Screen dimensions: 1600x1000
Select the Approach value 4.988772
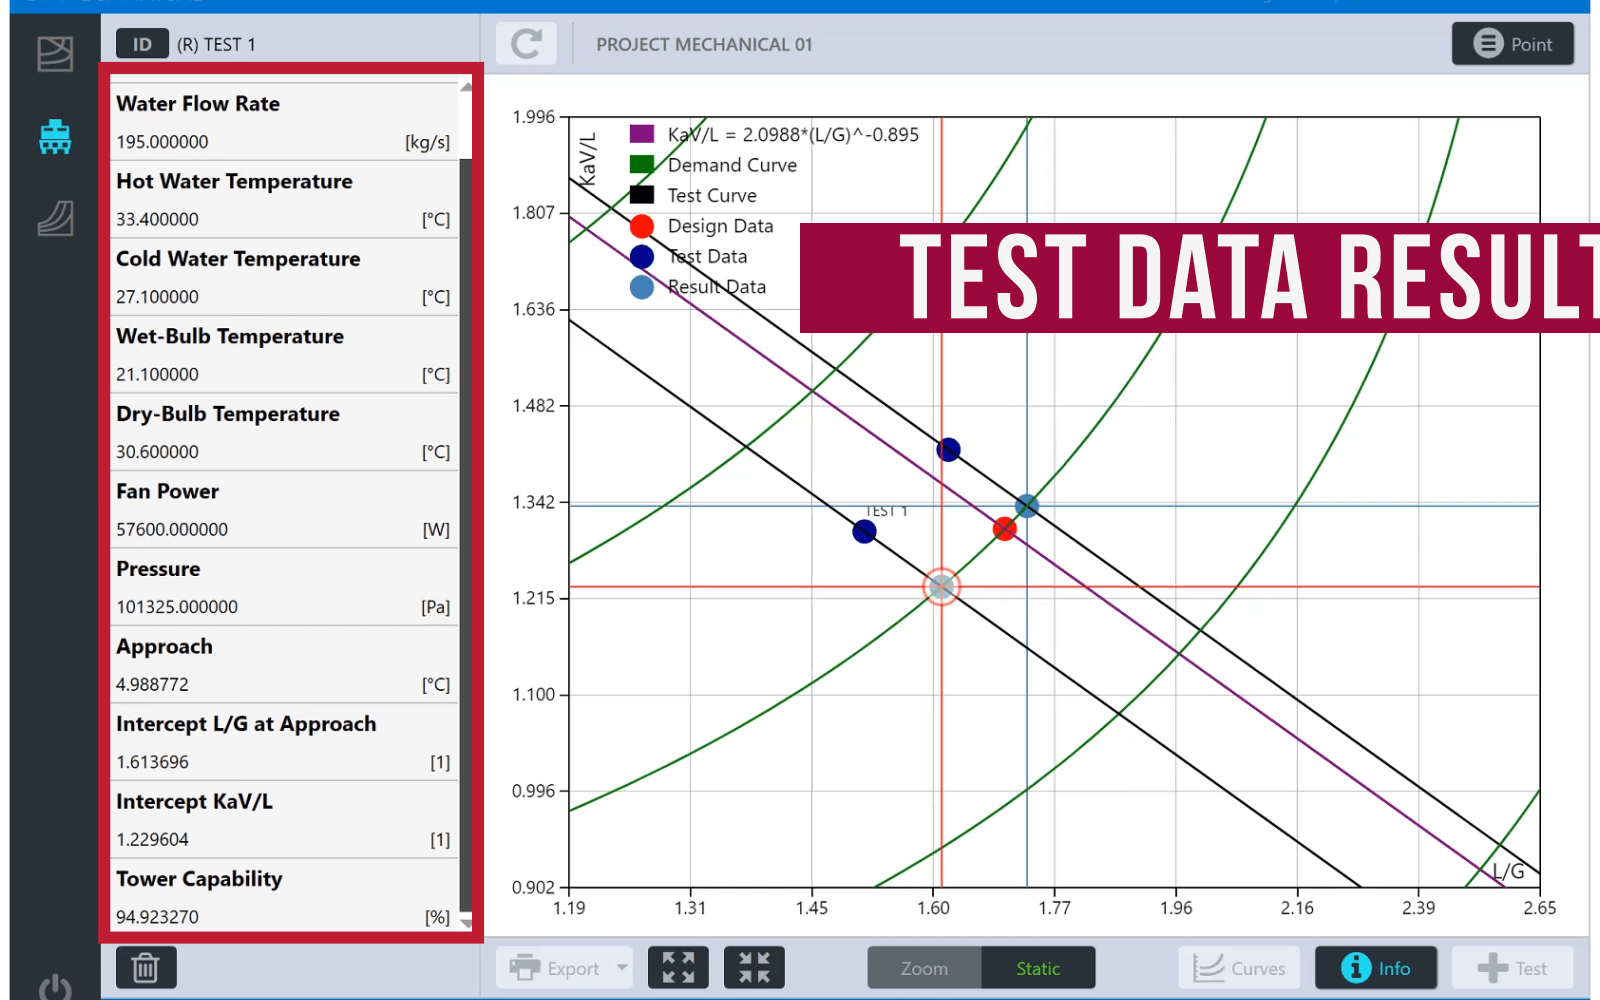(152, 685)
